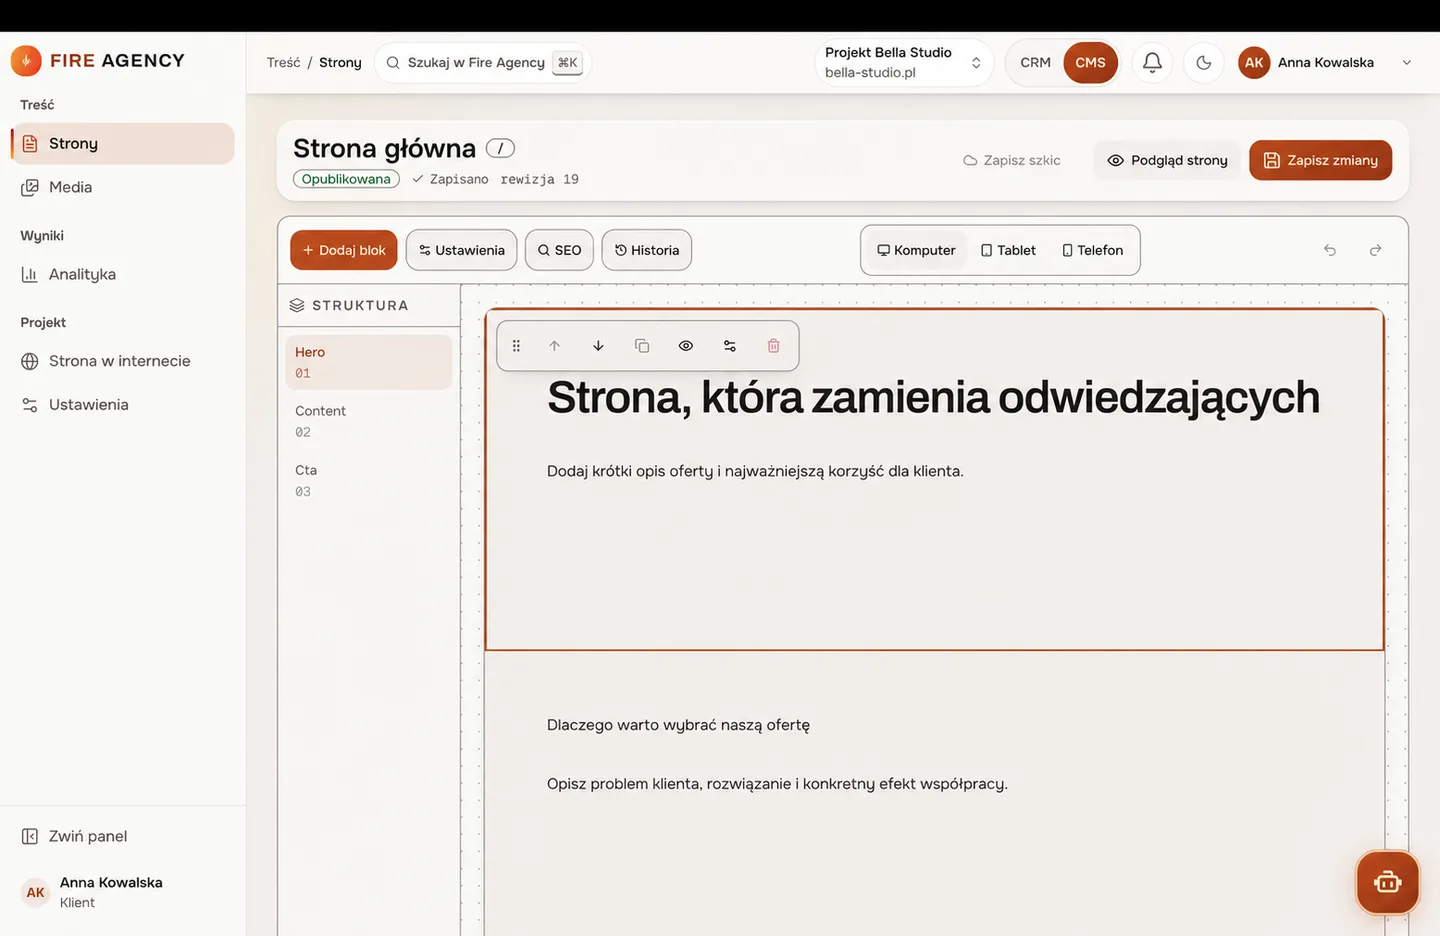Open the Projekt Bella Studio project selector
The width and height of the screenshot is (1440, 936).
tap(904, 62)
